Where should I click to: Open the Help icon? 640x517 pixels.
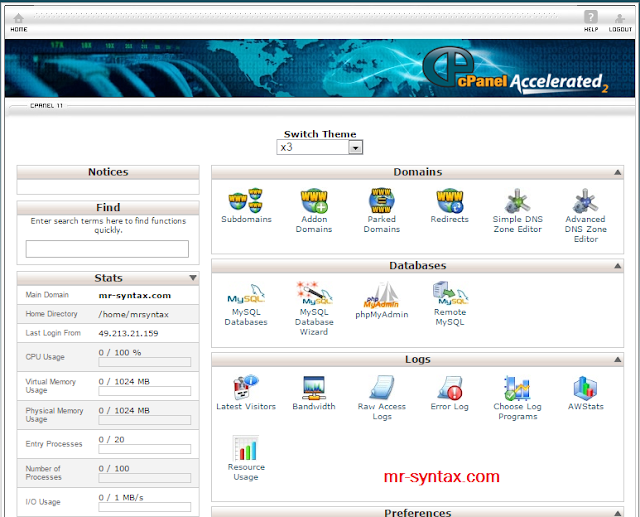[x=591, y=17]
